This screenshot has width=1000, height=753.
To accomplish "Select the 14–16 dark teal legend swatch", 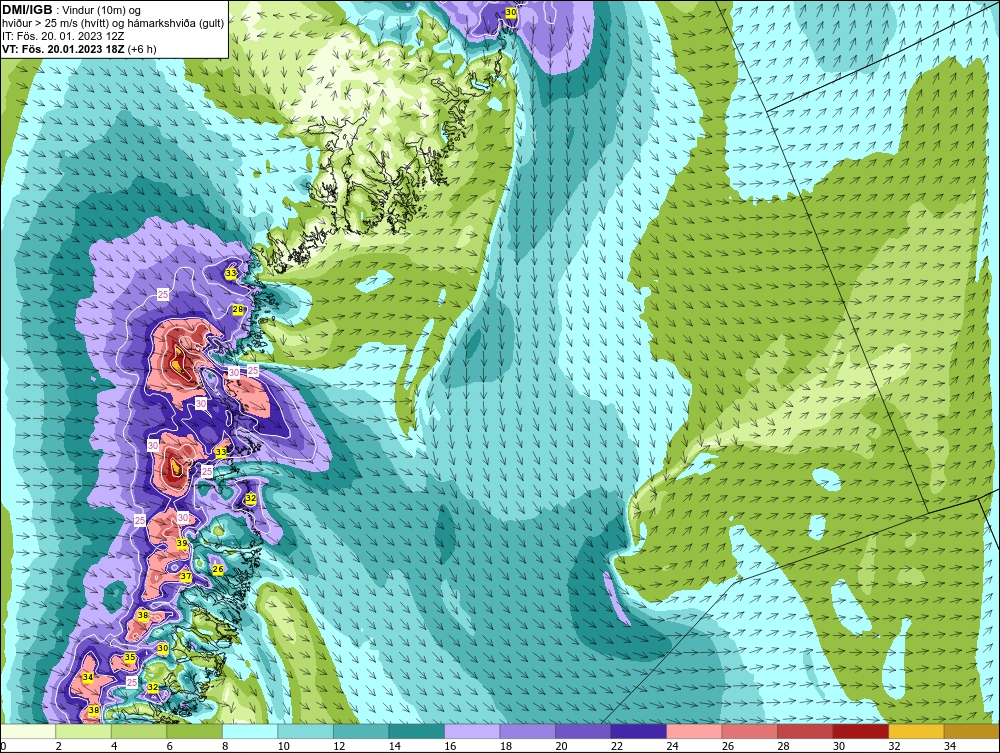I will pyautogui.click(x=416, y=731).
